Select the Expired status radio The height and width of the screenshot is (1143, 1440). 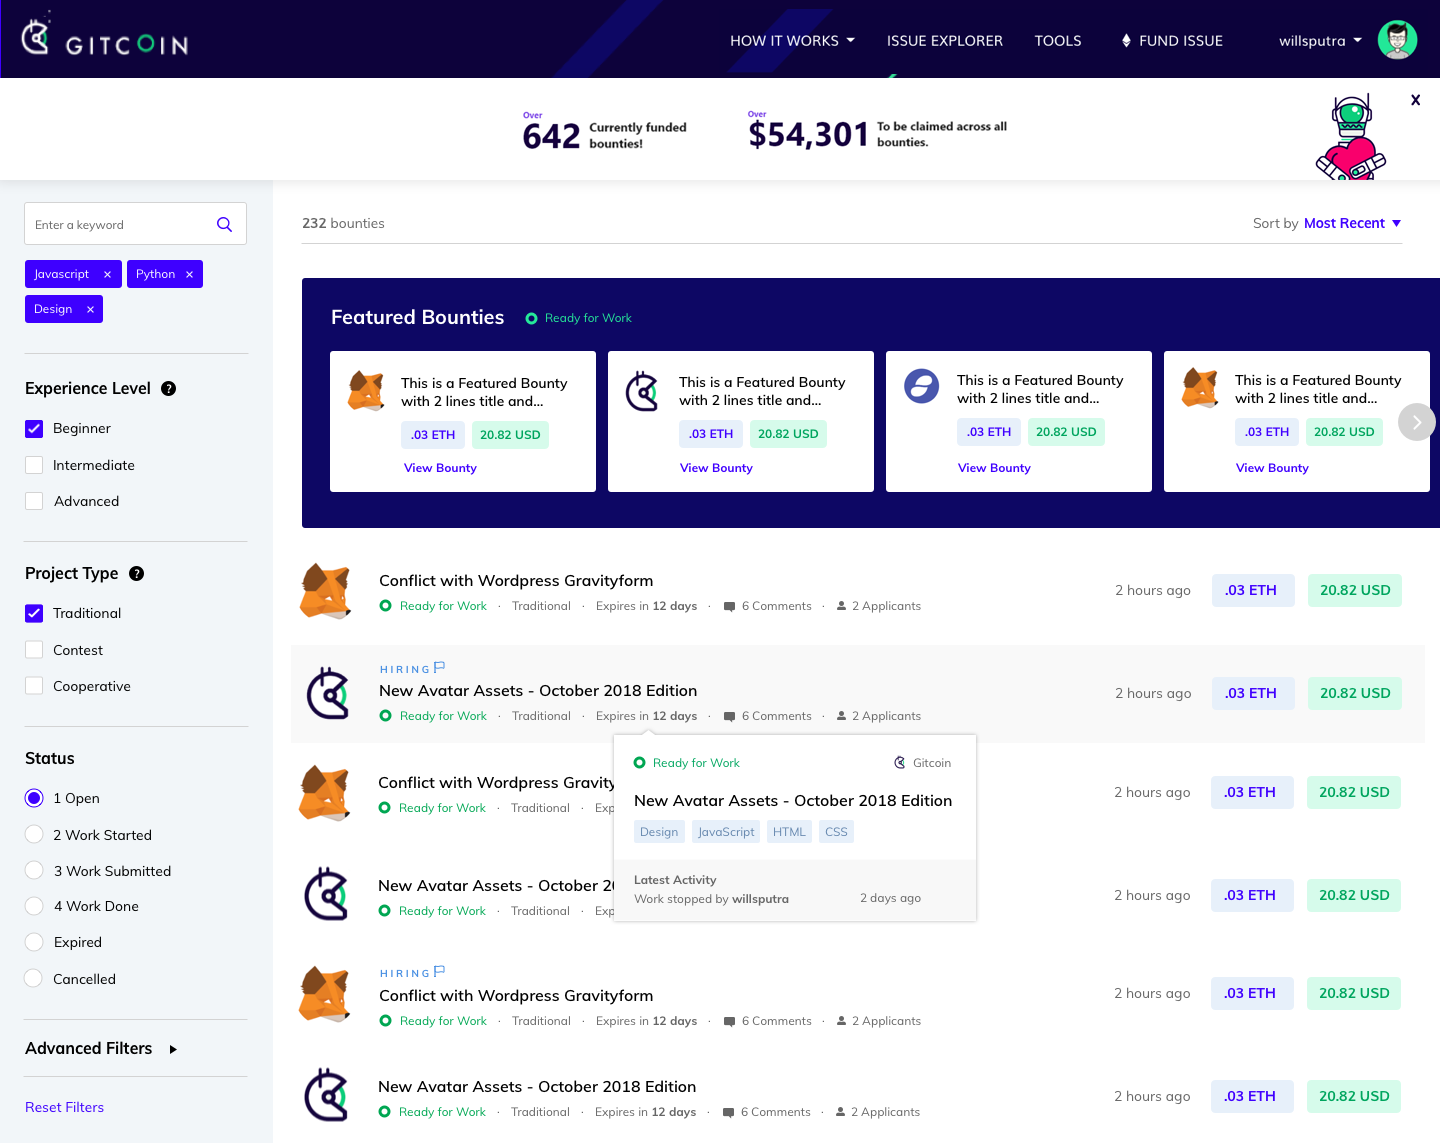(x=34, y=942)
